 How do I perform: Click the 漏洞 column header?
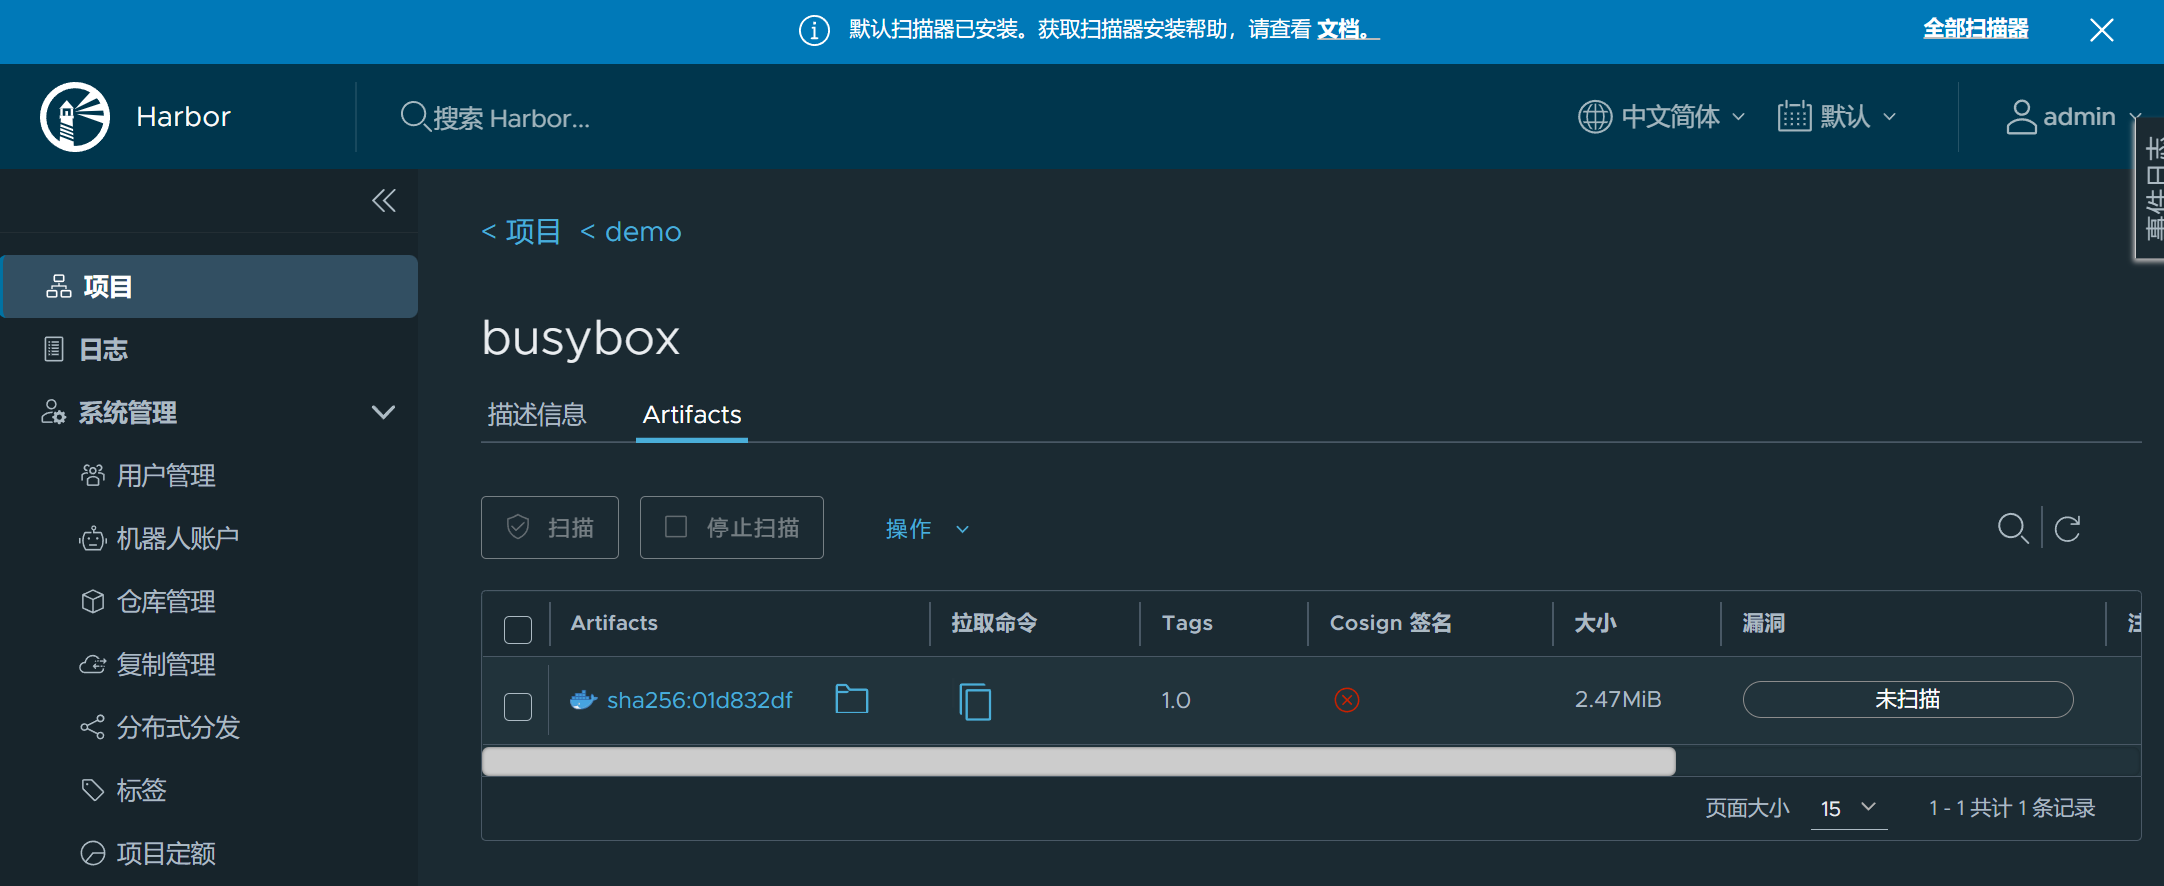coord(1763,622)
